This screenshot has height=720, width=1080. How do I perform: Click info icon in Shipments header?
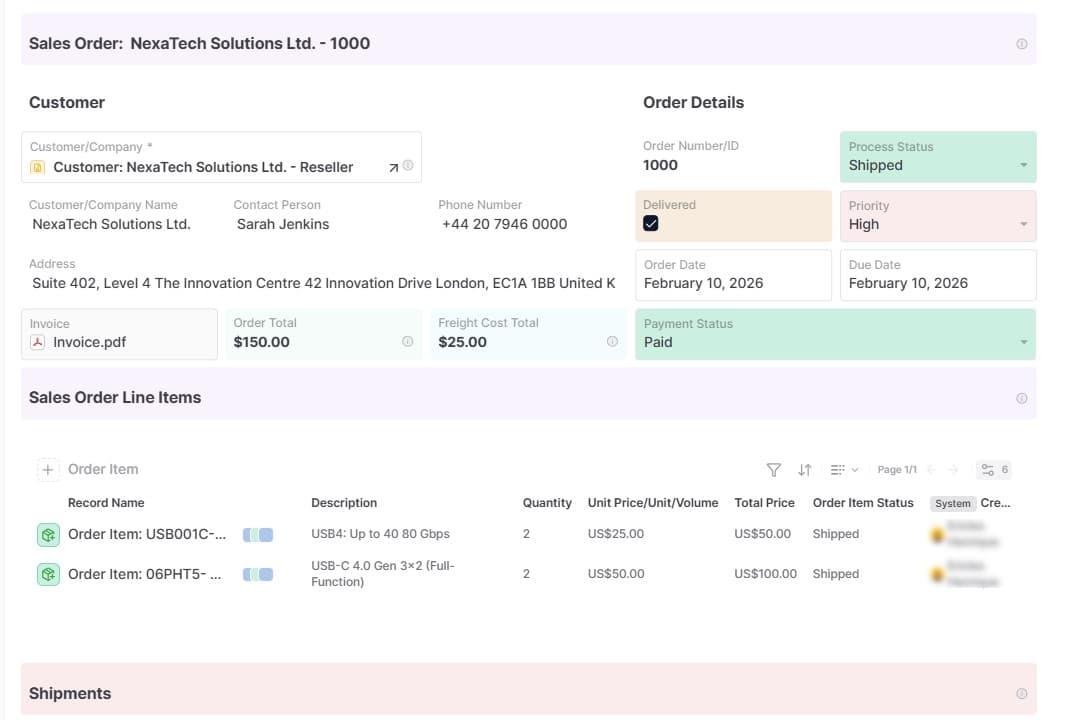[1021, 694]
